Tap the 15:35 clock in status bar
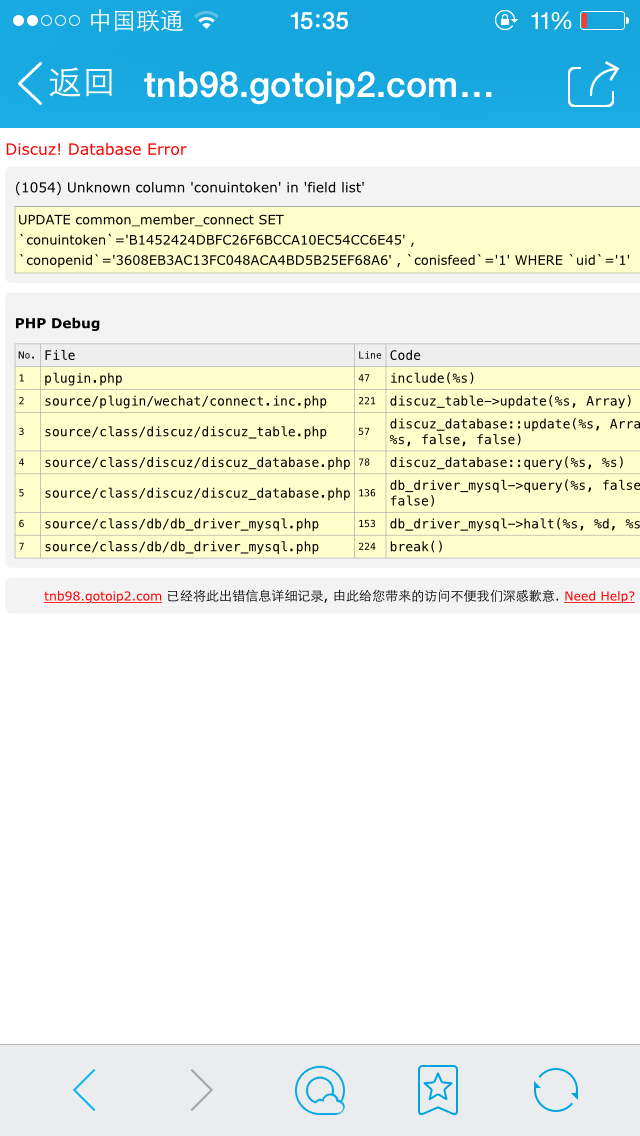Screen dimensions: 640x1136 [x=320, y=21]
